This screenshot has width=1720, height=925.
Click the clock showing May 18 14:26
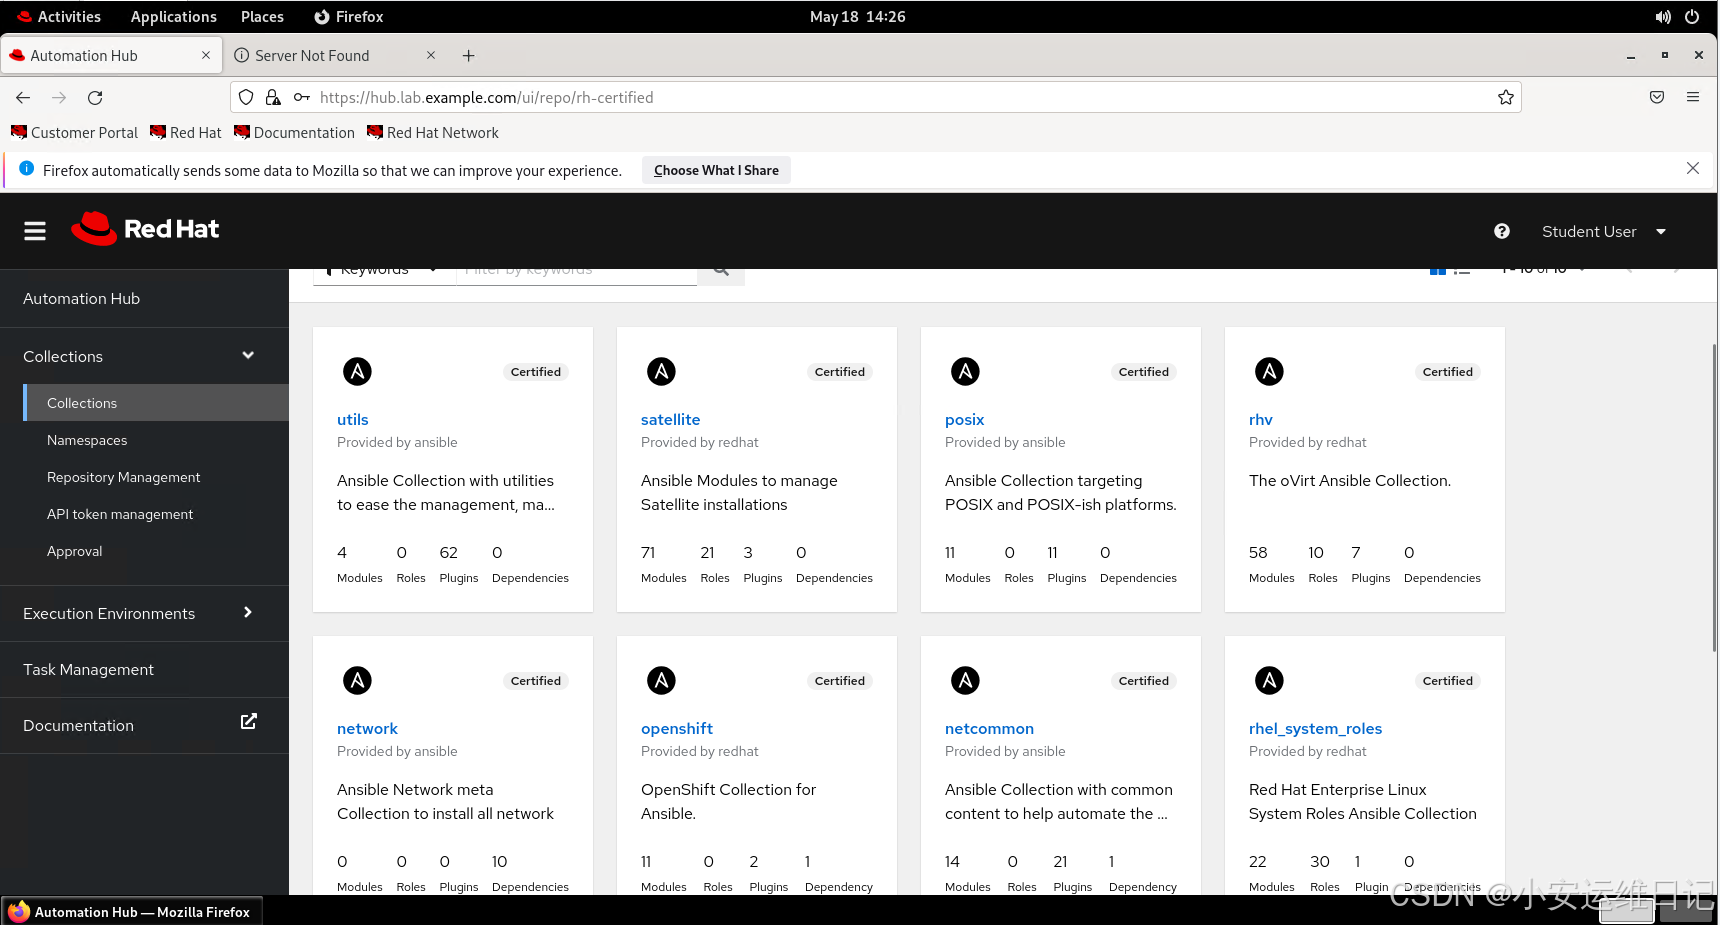(858, 16)
